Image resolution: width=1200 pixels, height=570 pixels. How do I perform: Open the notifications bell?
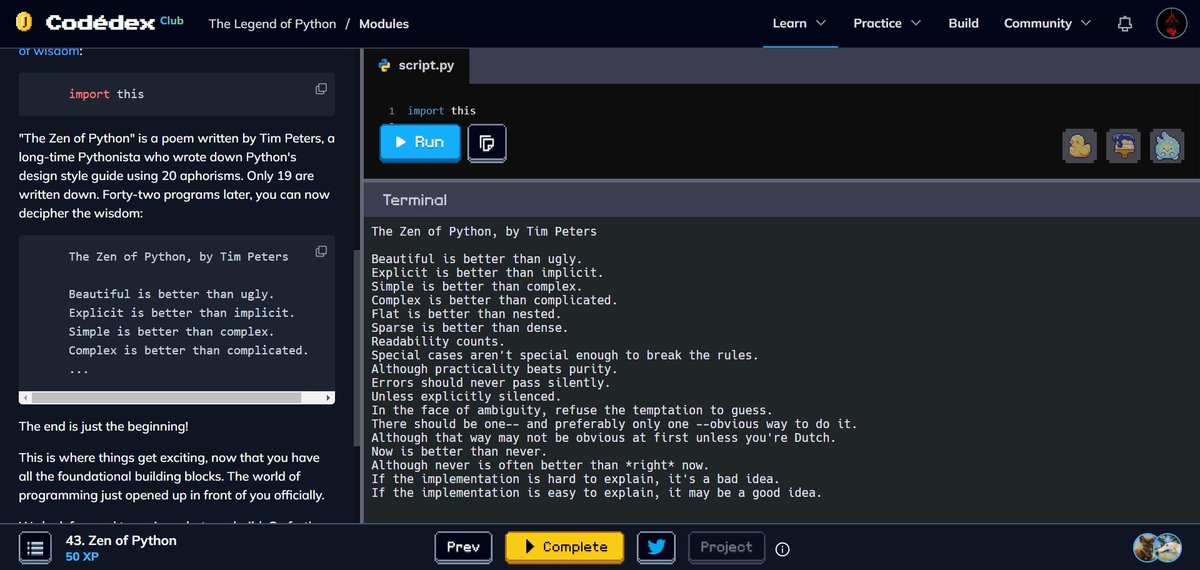1126,23
